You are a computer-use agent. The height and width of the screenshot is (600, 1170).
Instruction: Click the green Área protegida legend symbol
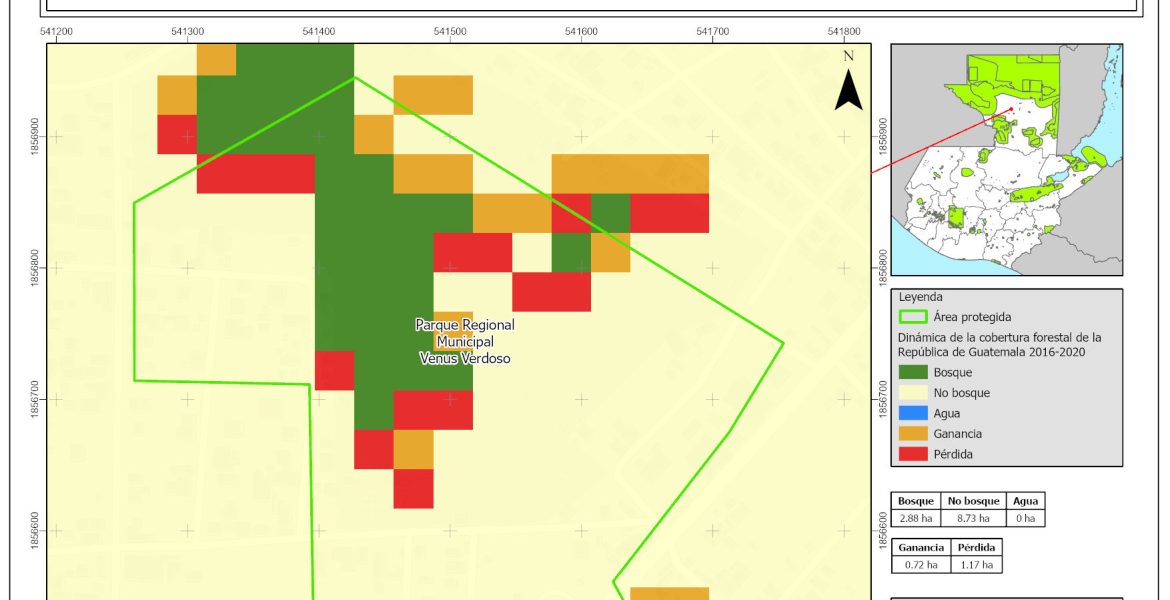point(914,317)
